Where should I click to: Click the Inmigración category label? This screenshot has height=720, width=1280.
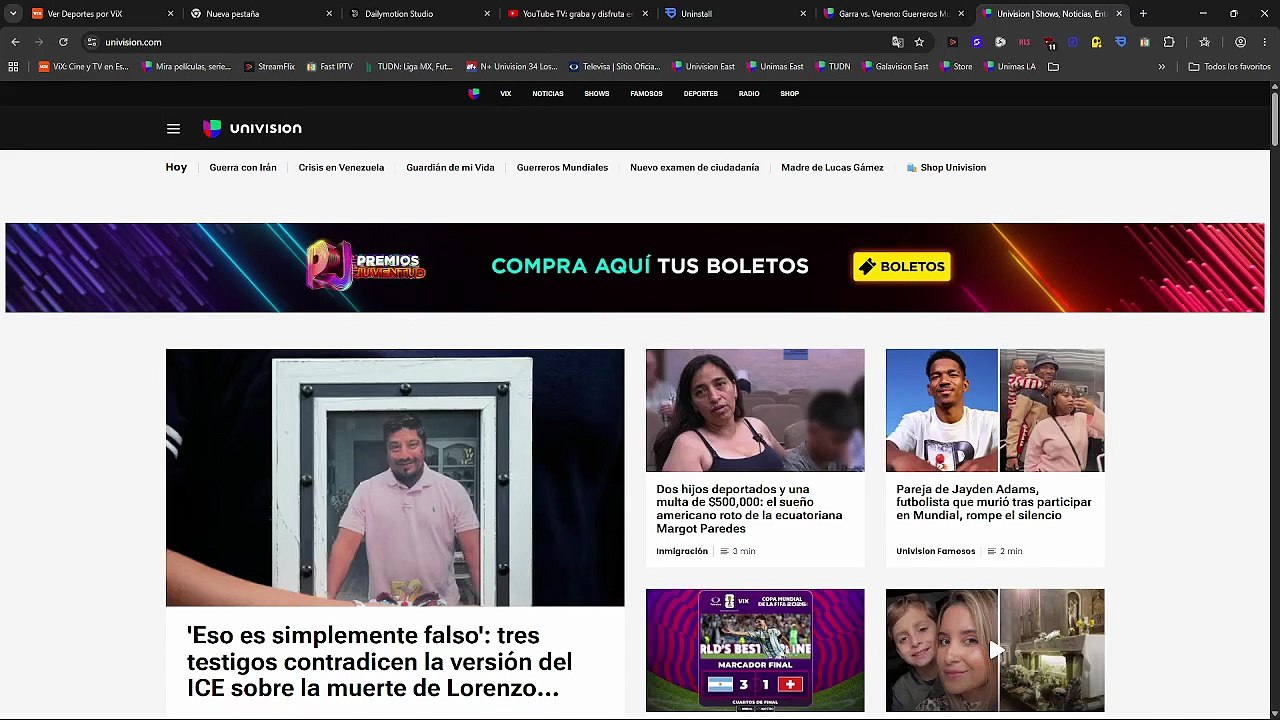click(682, 551)
